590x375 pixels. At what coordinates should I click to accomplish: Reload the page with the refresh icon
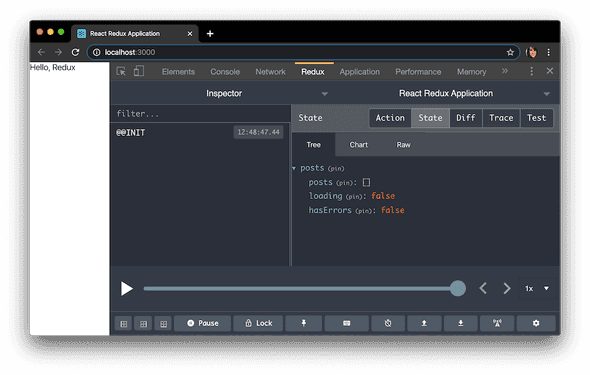(x=75, y=52)
